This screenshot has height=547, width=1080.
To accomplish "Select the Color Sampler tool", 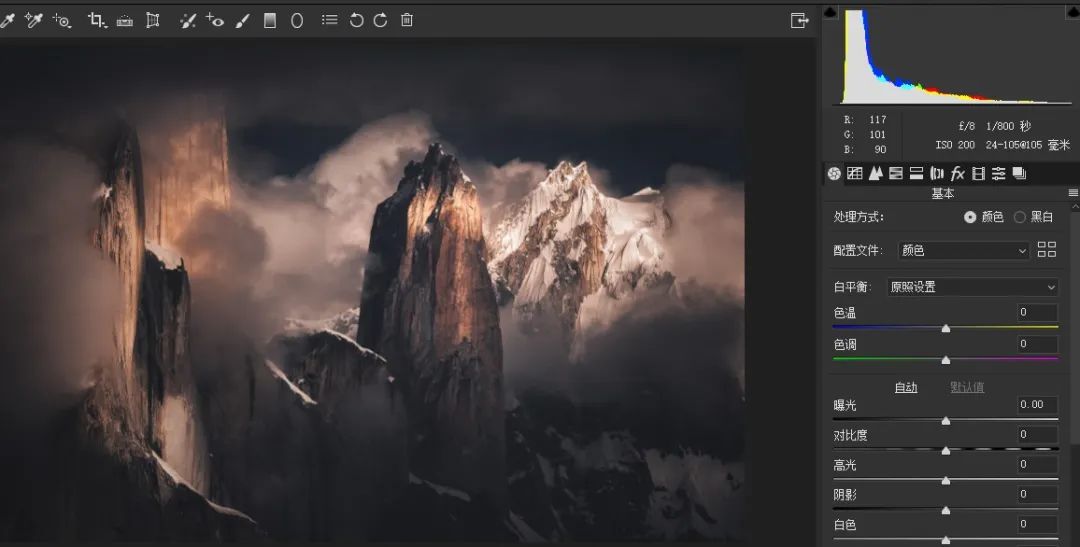I will (33, 21).
